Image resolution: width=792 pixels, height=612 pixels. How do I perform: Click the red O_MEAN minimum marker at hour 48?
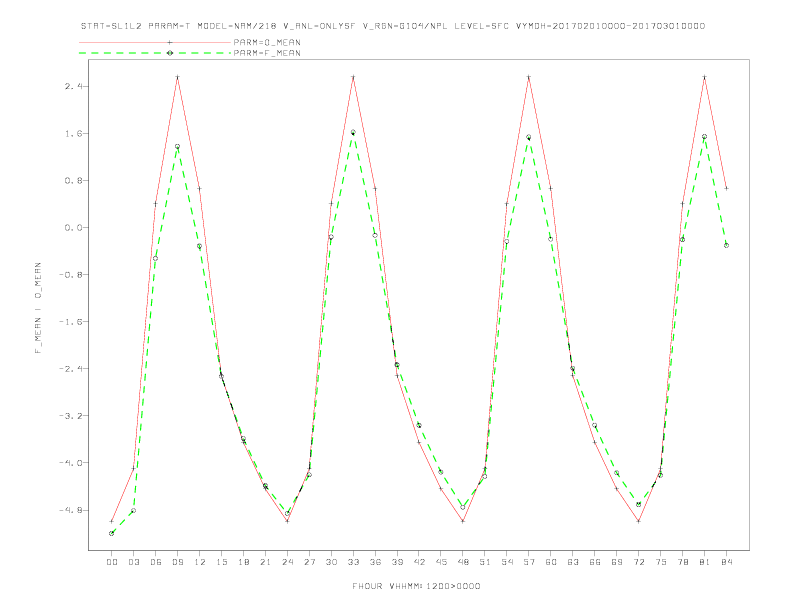[x=463, y=521]
